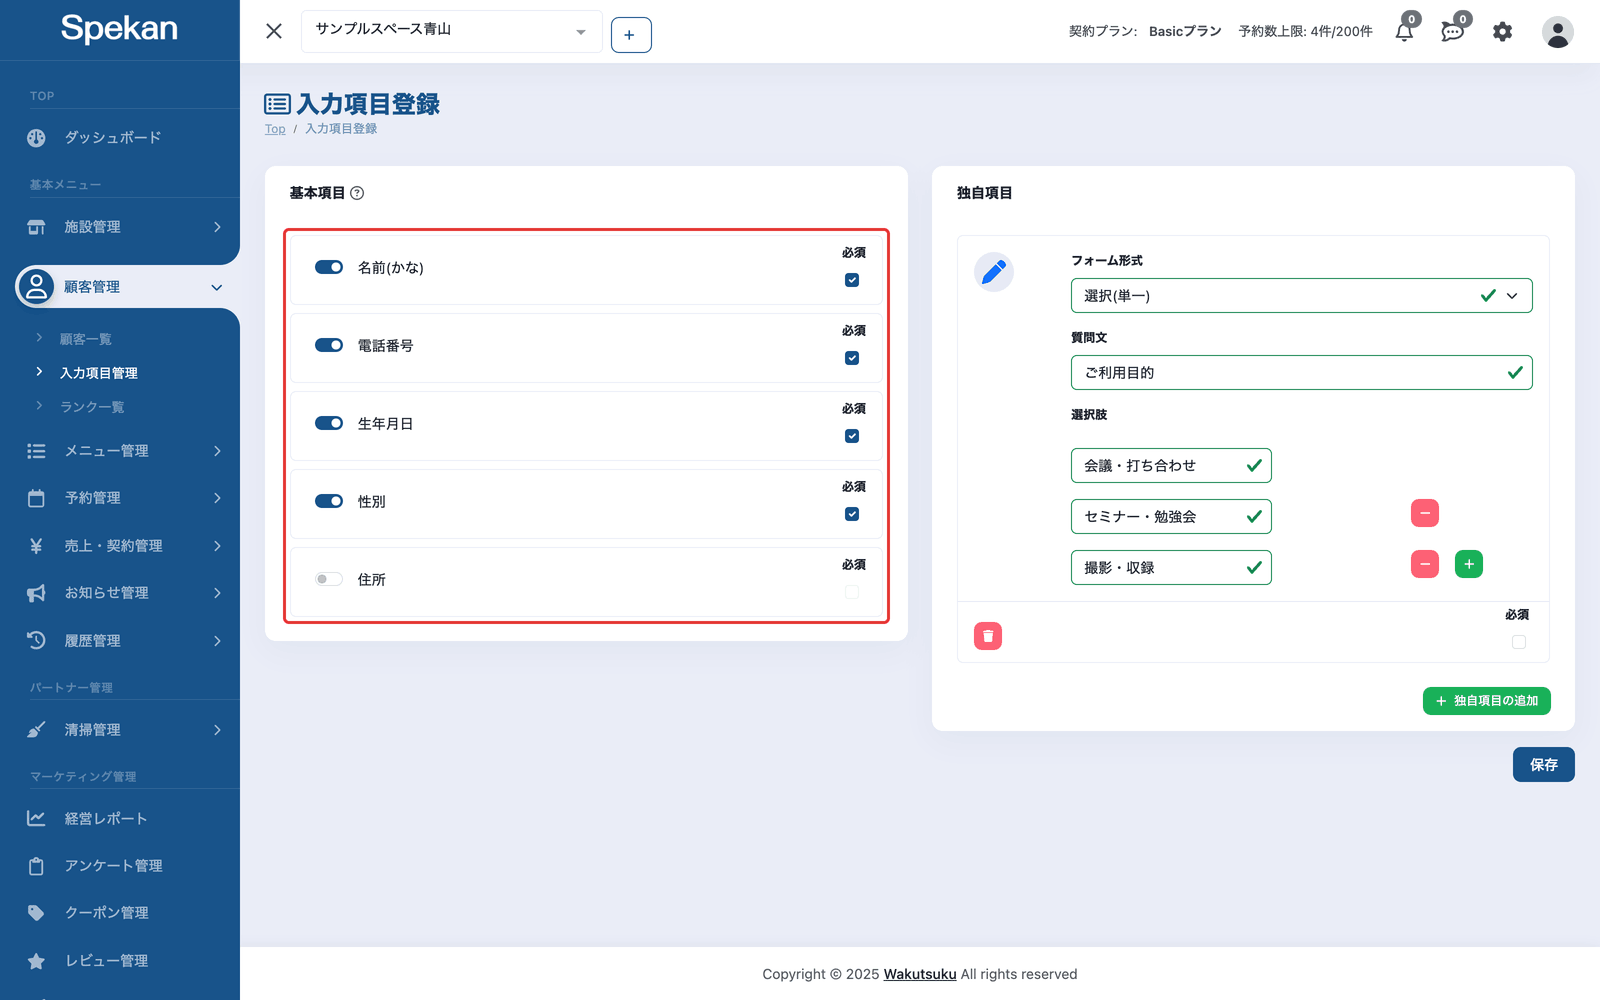Select 入力項目管理 in the sidebar
Viewport: 1600px width, 1000px height.
tap(99, 373)
